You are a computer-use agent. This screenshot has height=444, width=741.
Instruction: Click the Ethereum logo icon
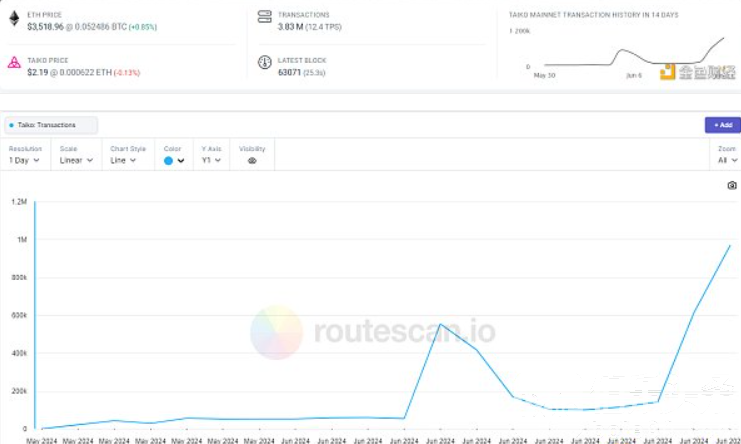(15, 18)
